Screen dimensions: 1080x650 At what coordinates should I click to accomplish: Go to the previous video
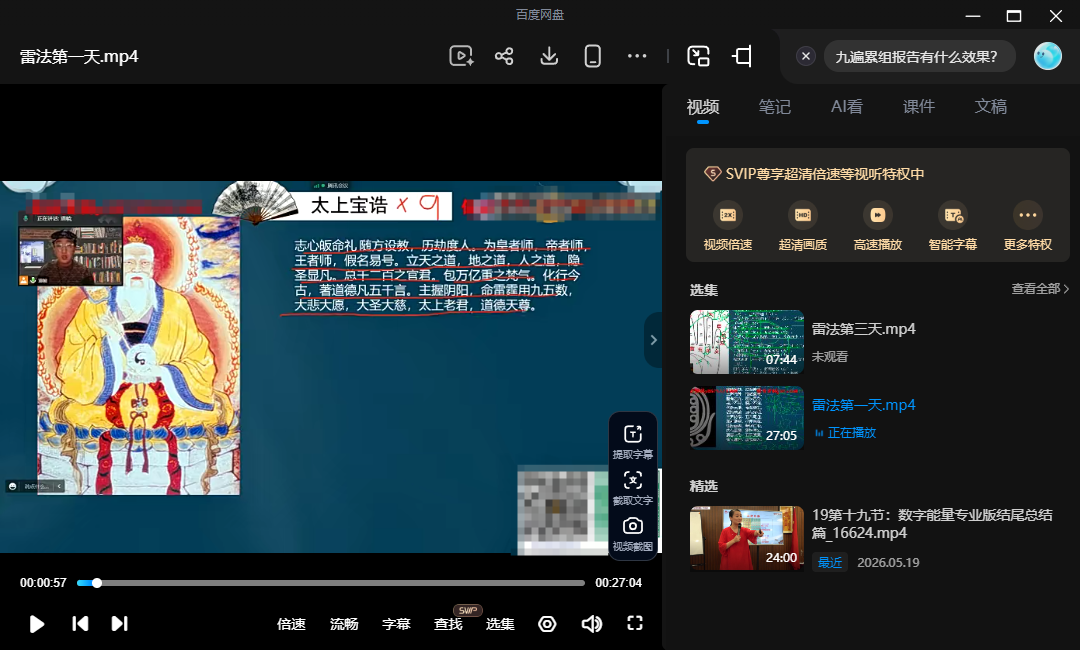80,624
